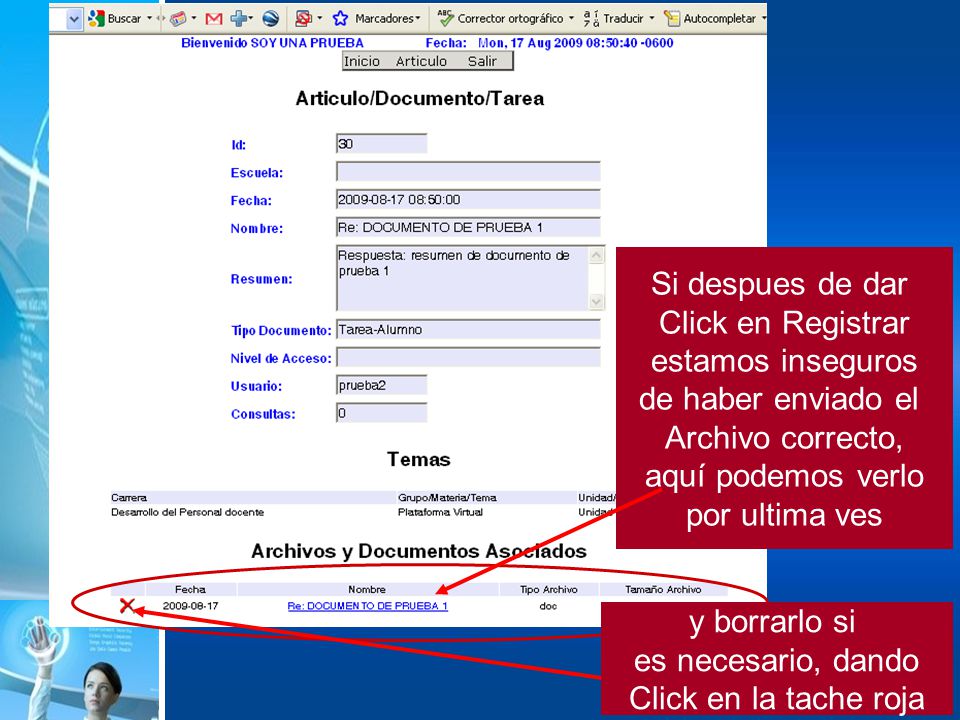Open the Inicio menu item
This screenshot has width=960, height=720.
coord(362,61)
